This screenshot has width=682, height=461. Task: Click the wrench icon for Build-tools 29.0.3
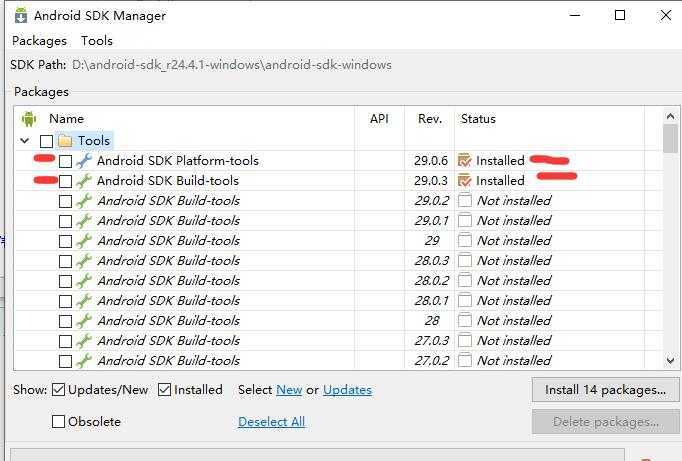click(84, 181)
